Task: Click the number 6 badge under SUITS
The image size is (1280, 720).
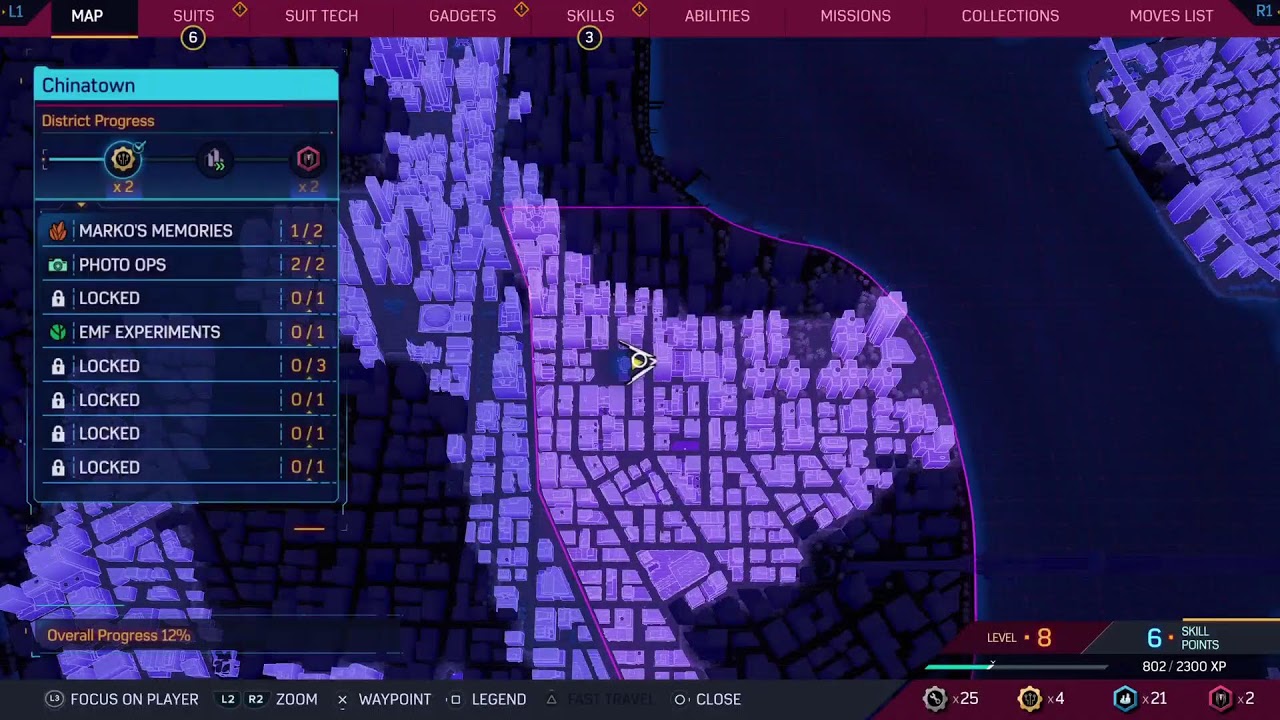Action: 193,38
